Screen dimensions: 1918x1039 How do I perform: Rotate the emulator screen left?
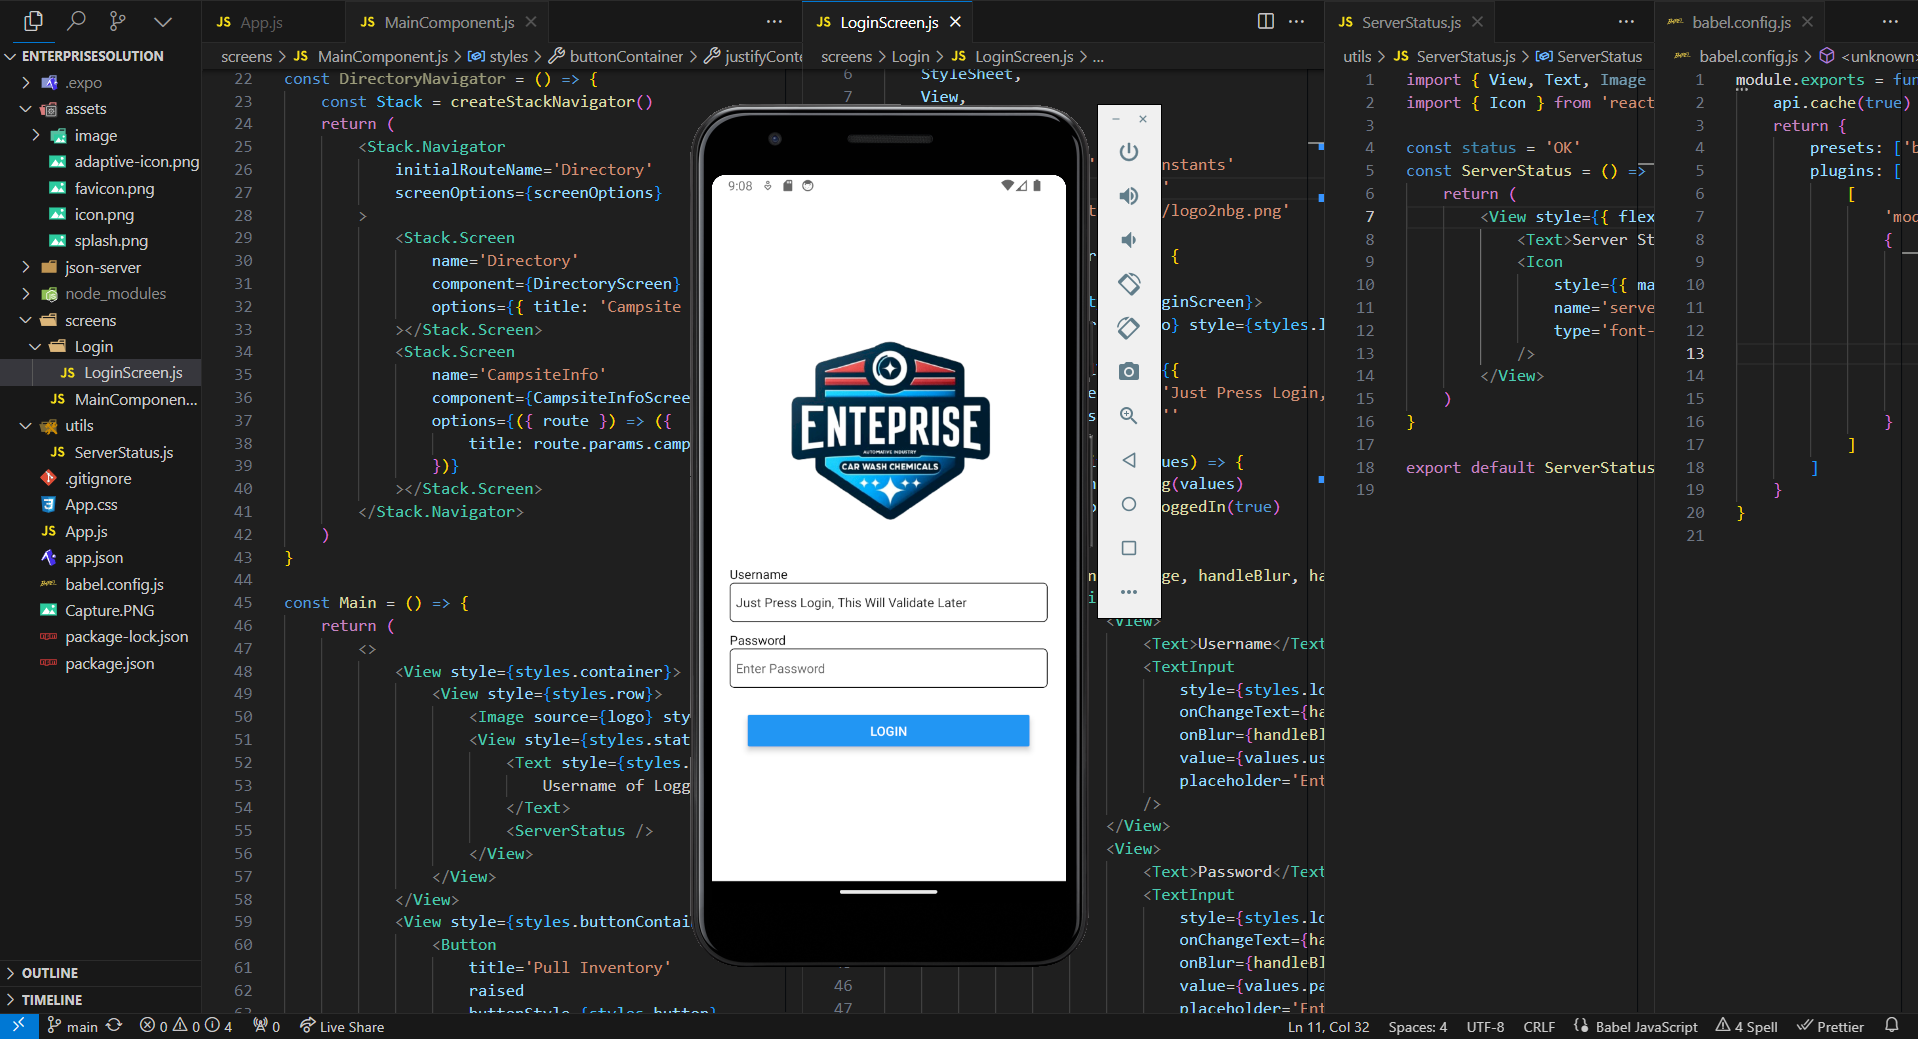click(1129, 284)
